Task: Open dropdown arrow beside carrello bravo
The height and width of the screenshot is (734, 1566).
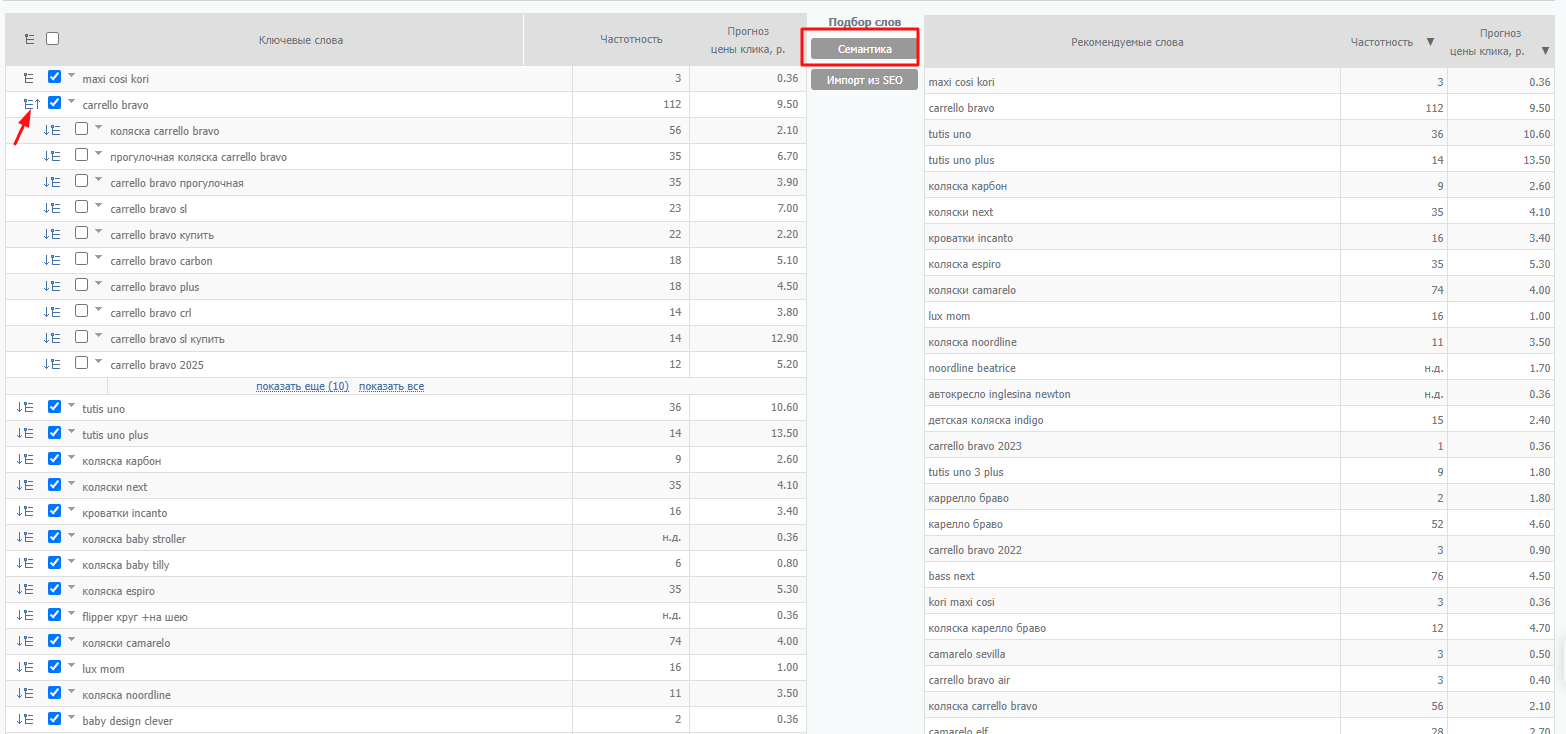Action: pos(71,101)
